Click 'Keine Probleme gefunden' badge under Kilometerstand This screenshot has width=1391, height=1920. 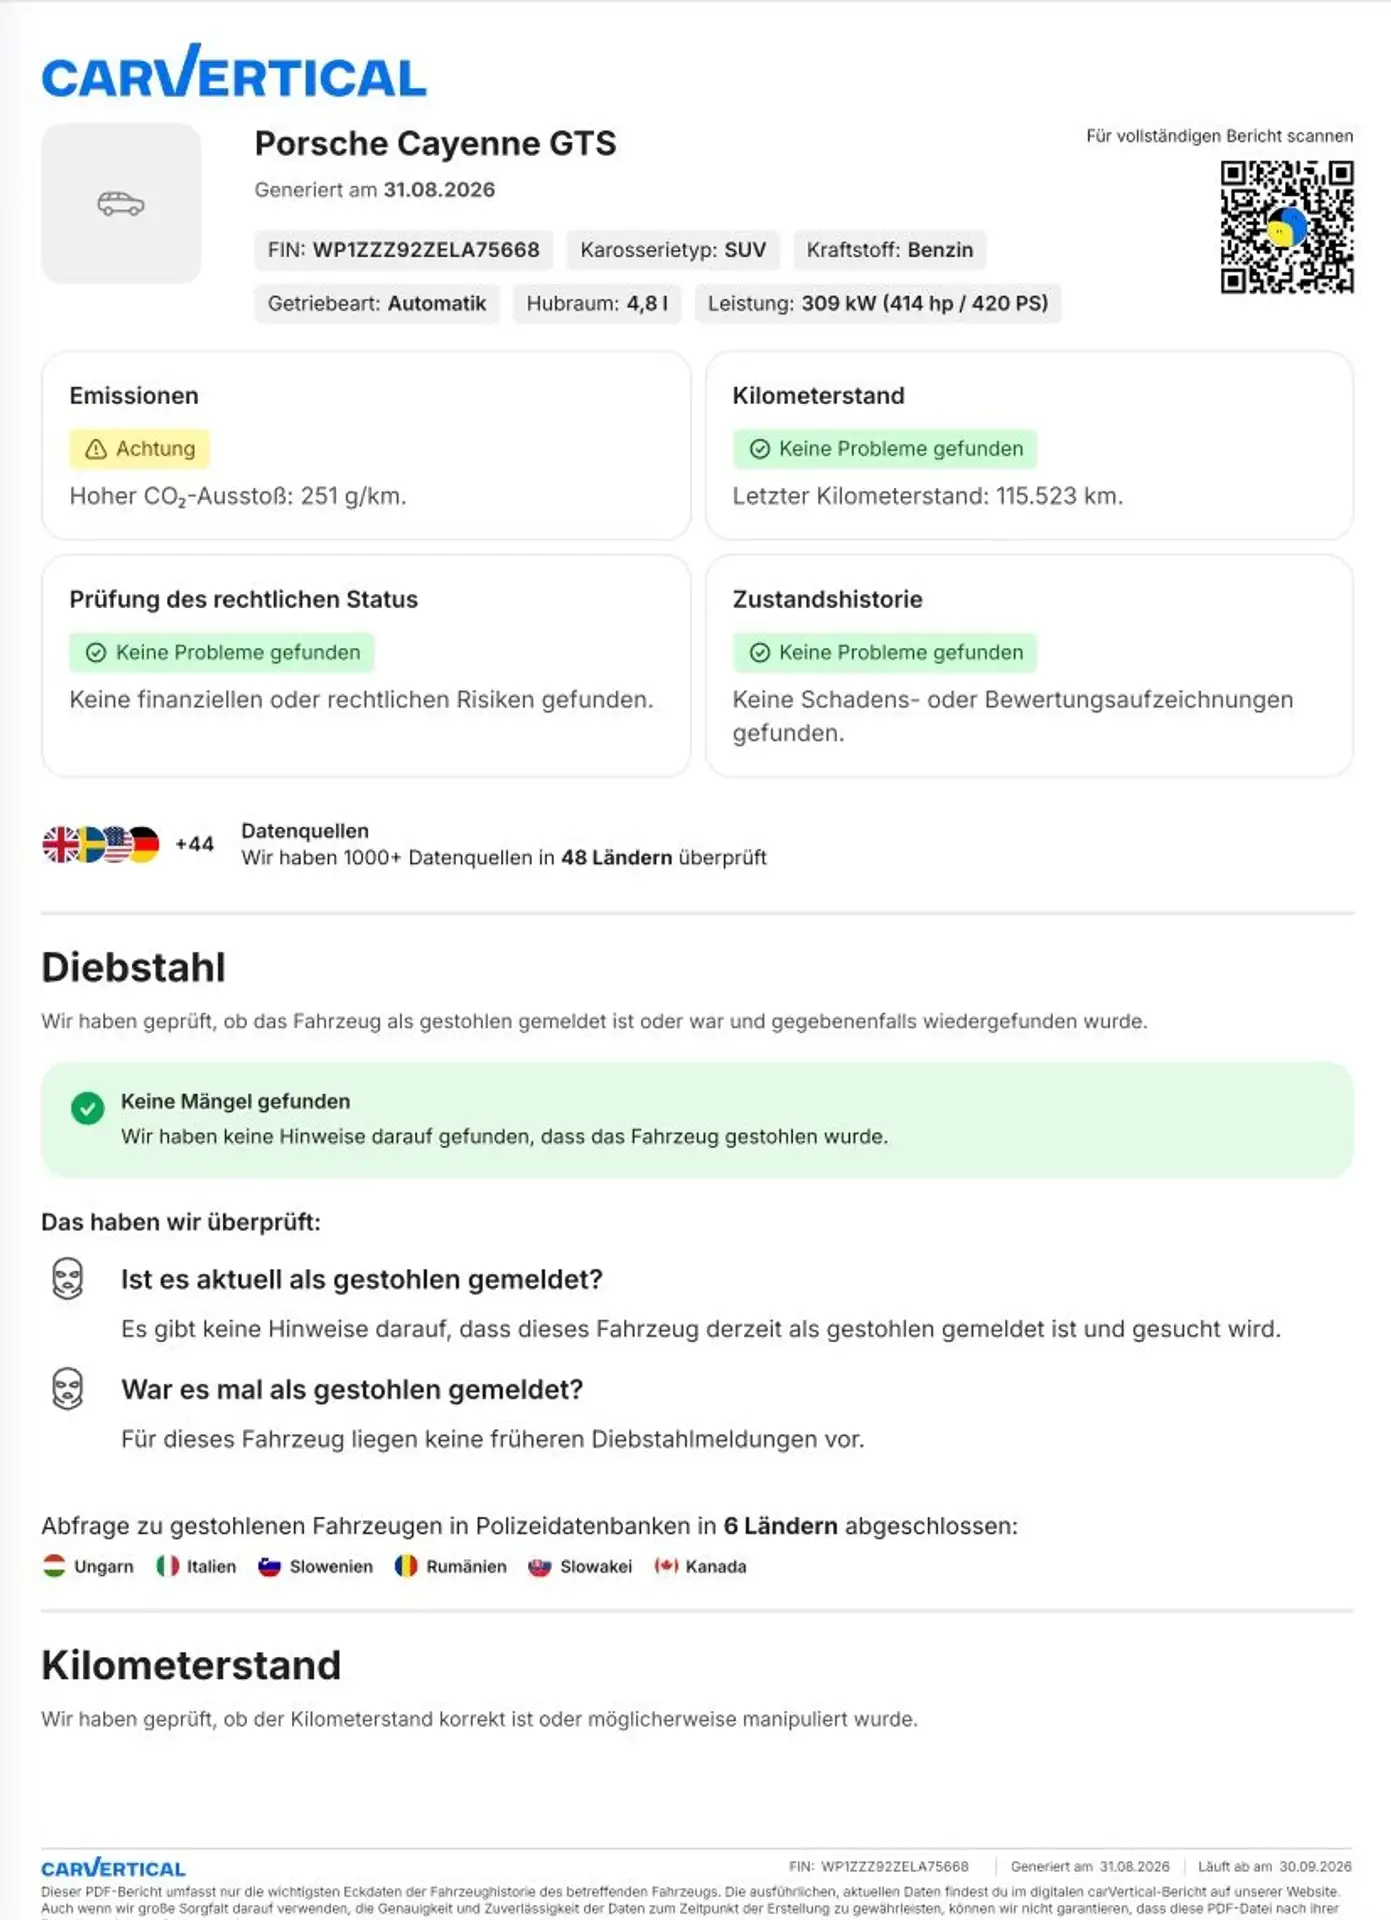(x=885, y=449)
